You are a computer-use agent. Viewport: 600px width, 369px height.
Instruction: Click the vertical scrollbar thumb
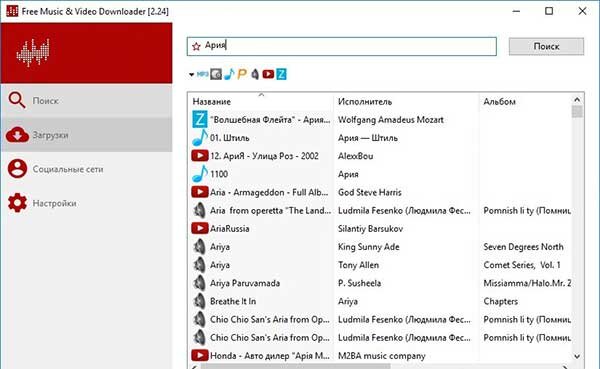577,112
